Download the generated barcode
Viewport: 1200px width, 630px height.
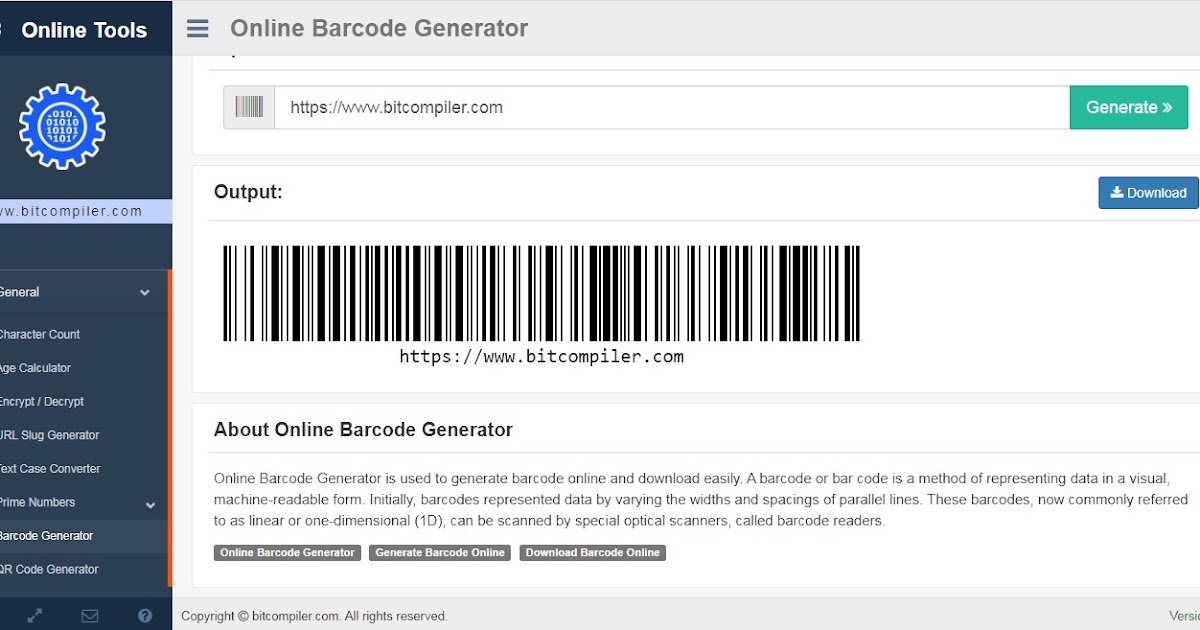(x=1148, y=192)
